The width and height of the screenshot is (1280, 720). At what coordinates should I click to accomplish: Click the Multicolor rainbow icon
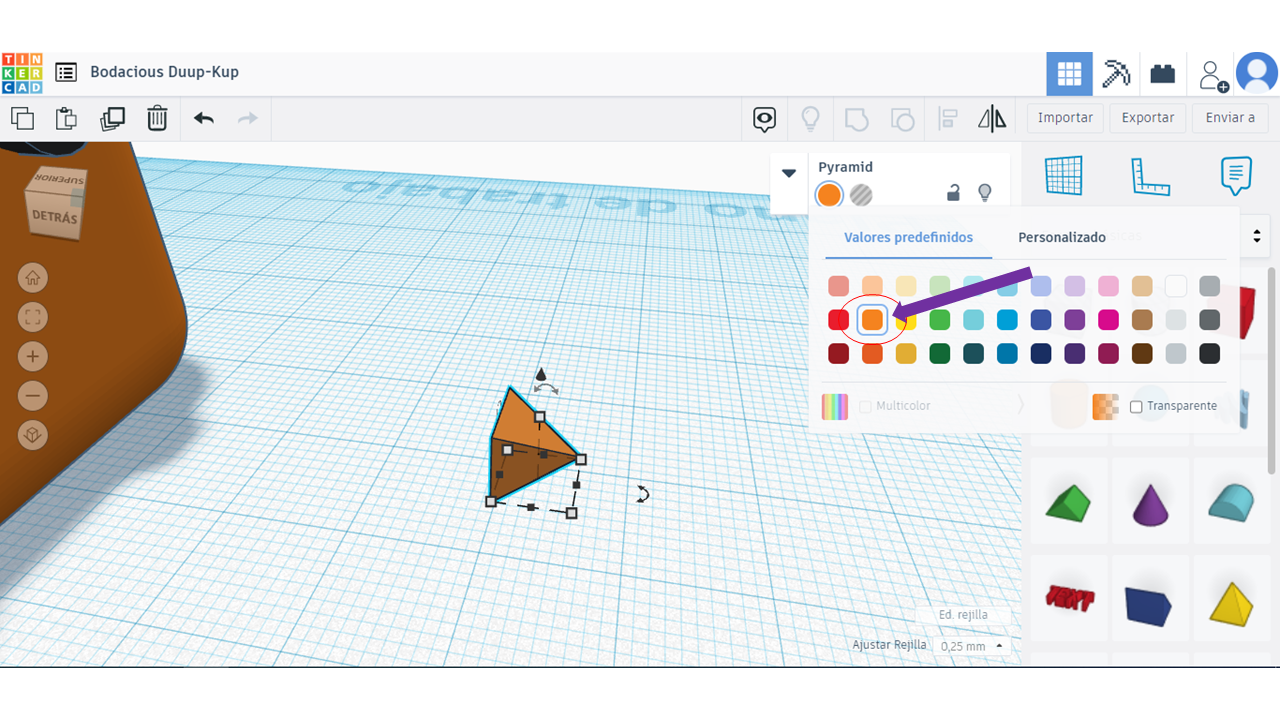(x=835, y=407)
